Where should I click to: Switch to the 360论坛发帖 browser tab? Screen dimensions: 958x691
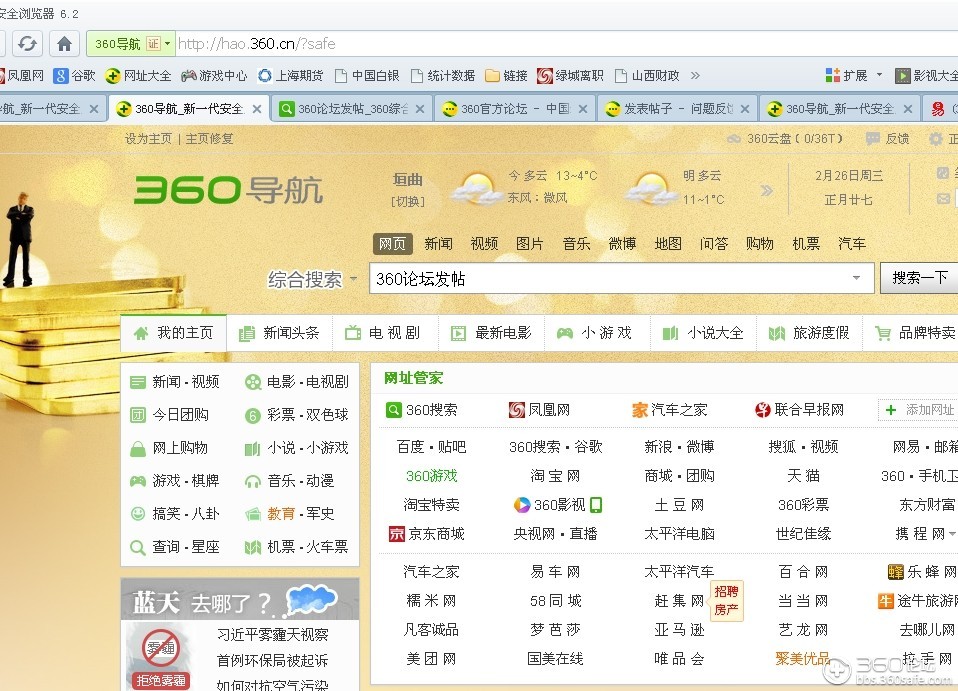click(353, 109)
